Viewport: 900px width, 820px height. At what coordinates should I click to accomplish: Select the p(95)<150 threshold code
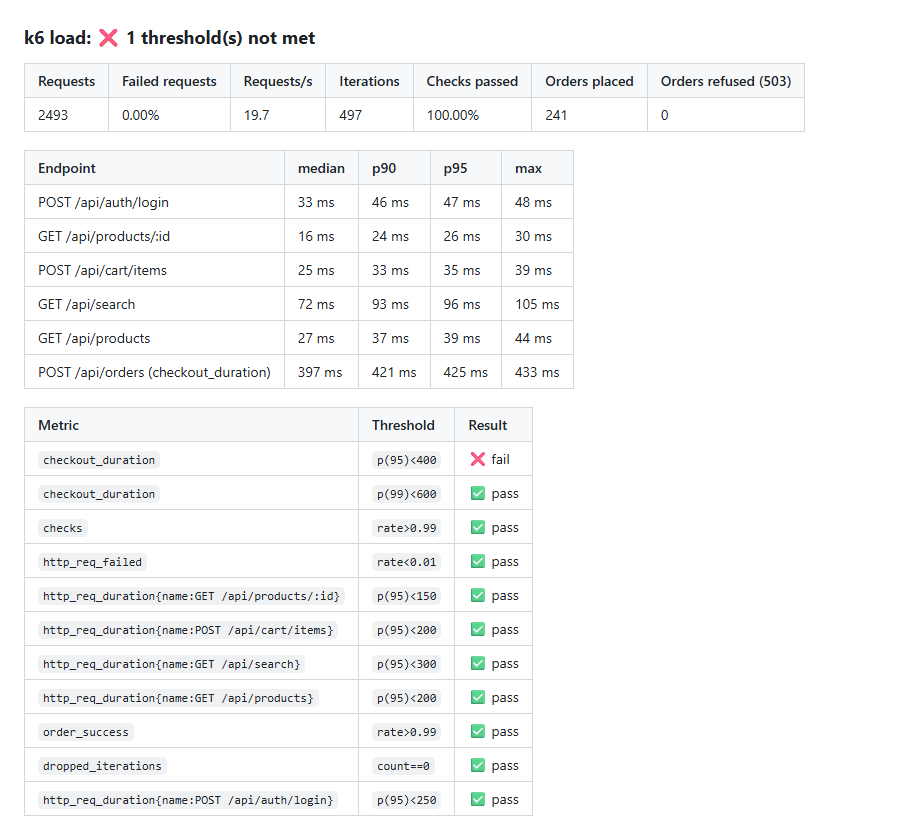click(x=406, y=596)
